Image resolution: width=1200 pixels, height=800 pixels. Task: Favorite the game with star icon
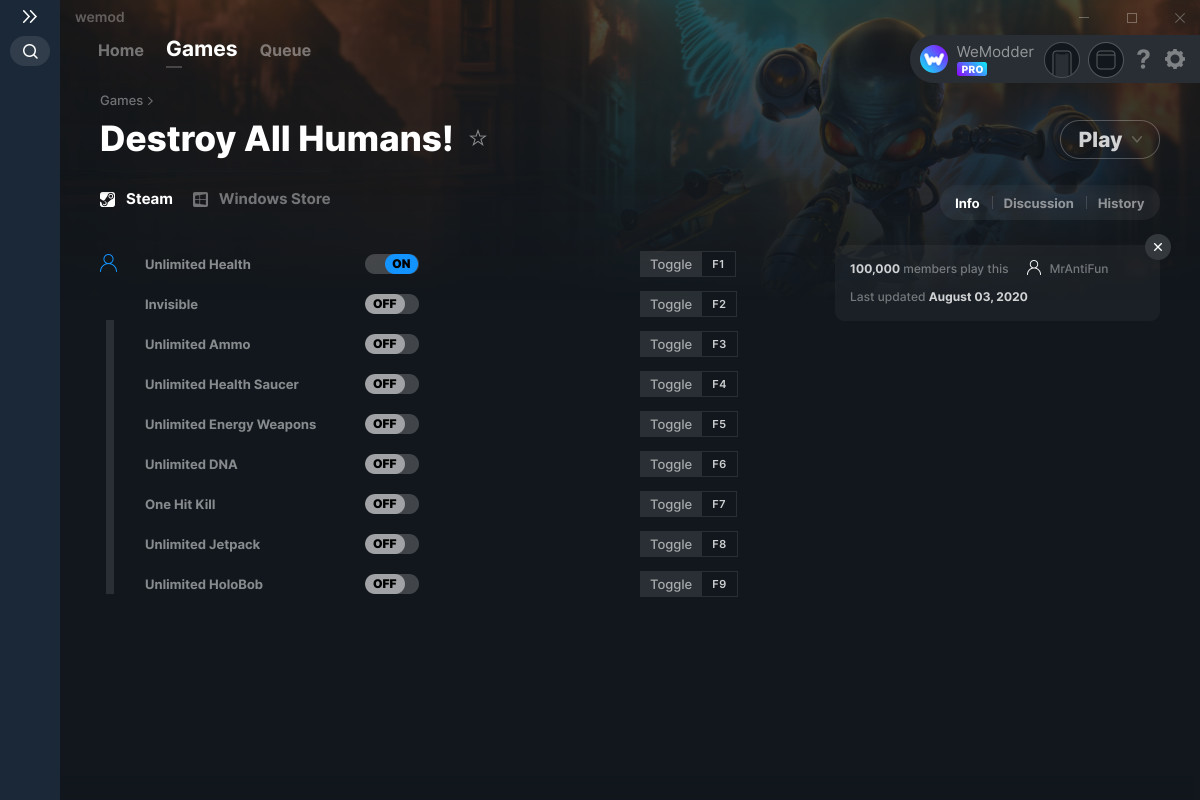pyautogui.click(x=478, y=139)
